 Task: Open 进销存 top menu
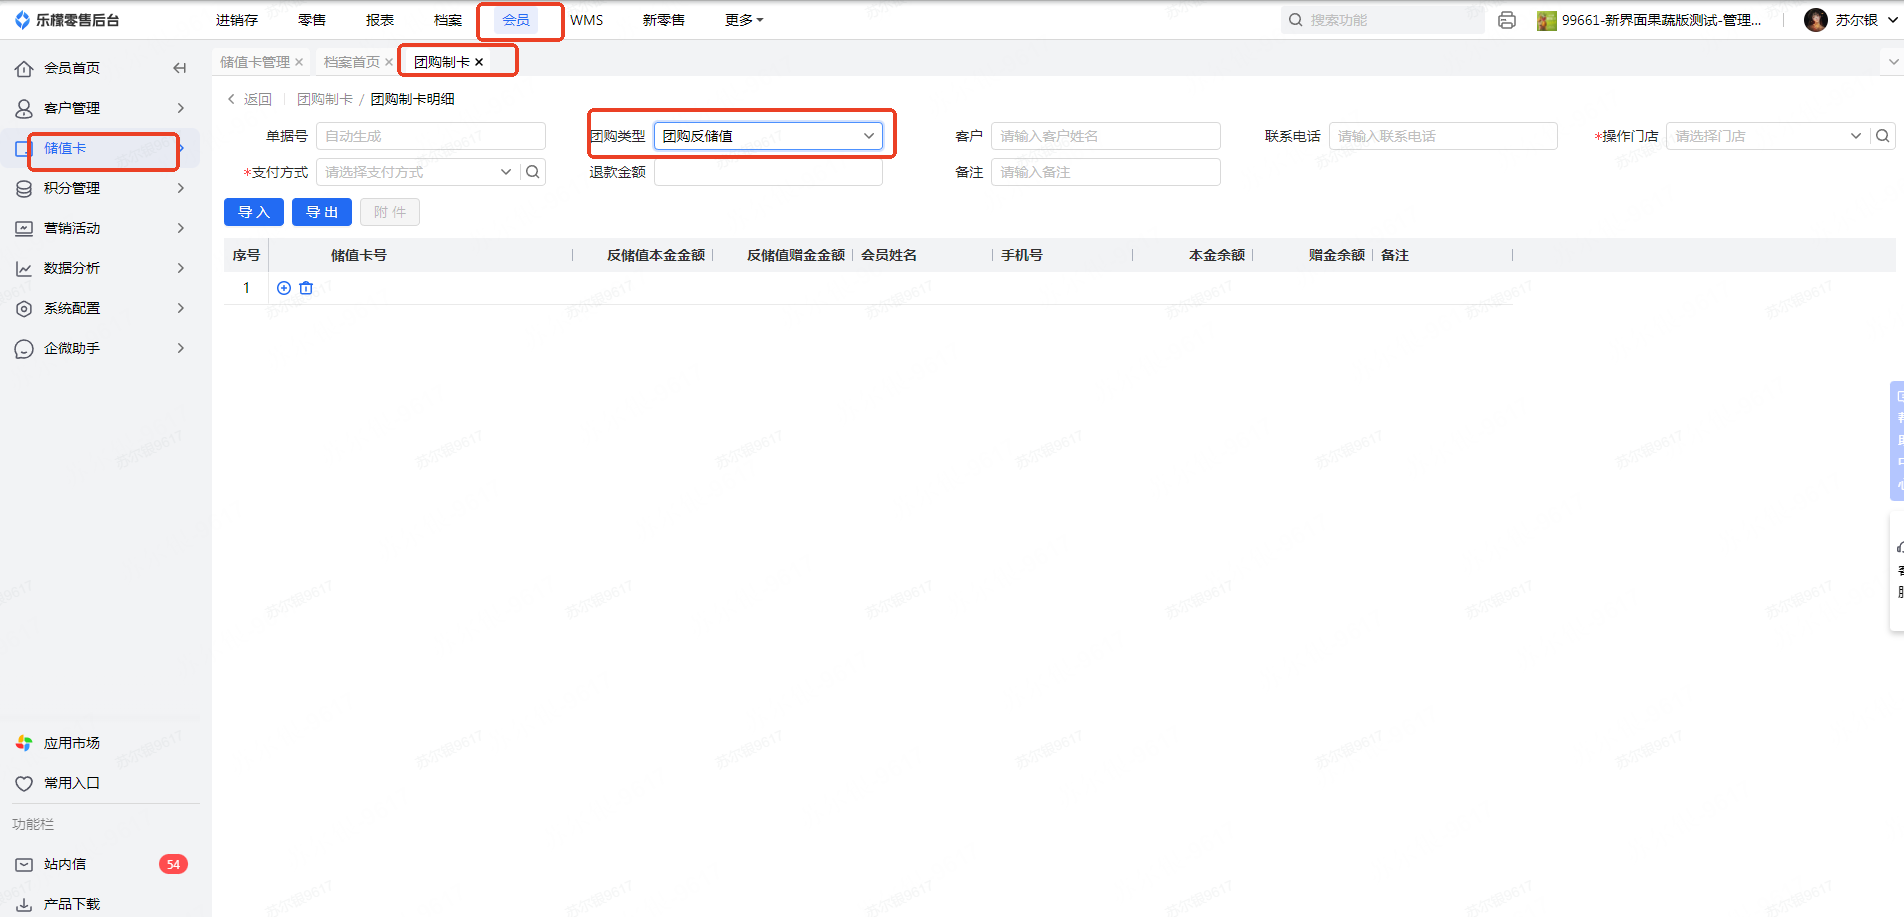pyautogui.click(x=237, y=20)
